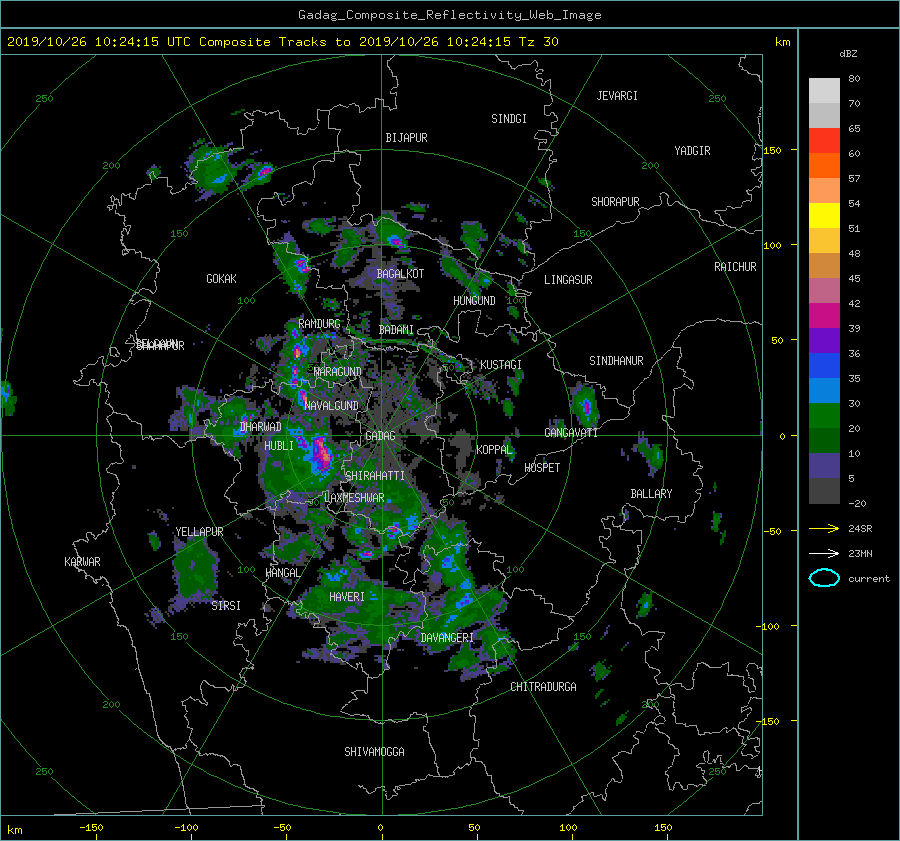Click the 39 dBZ purple swatch
900x841 pixels.
(x=824, y=340)
